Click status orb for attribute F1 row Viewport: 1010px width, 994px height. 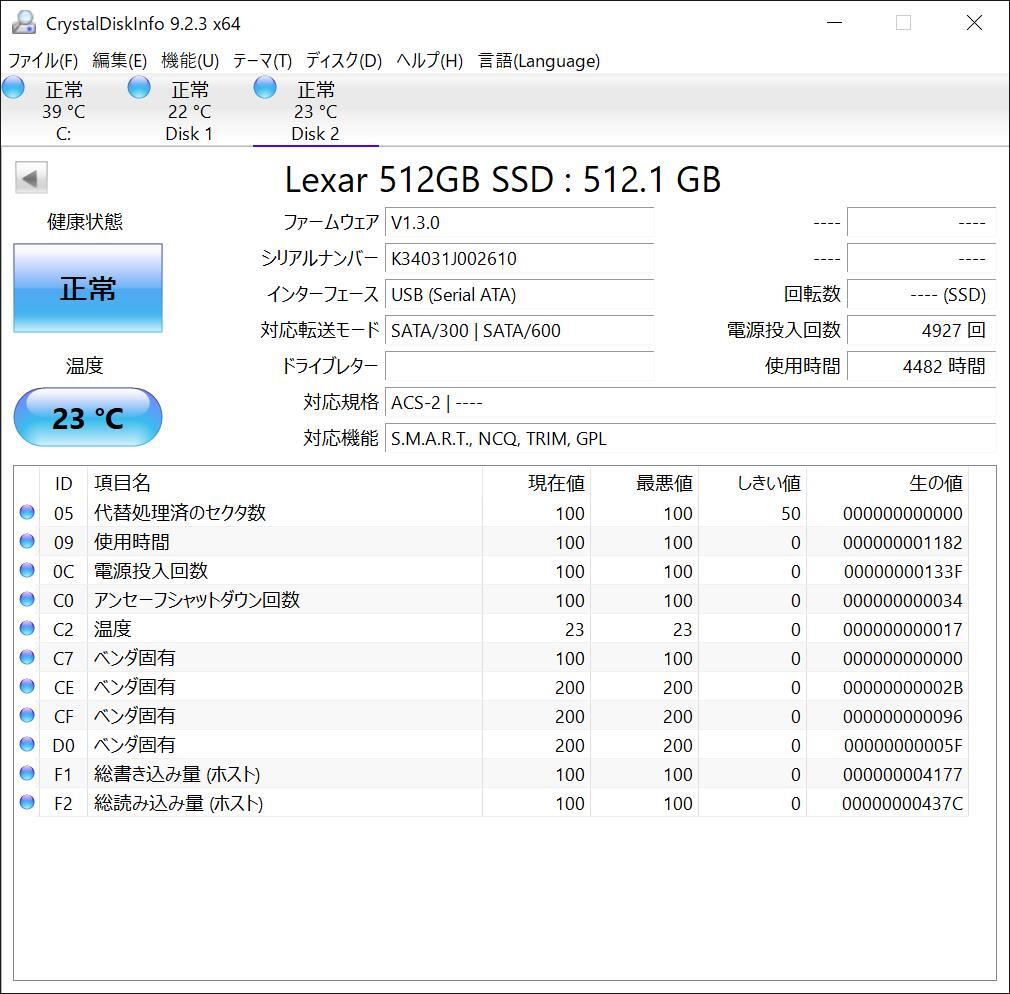[x=27, y=773]
